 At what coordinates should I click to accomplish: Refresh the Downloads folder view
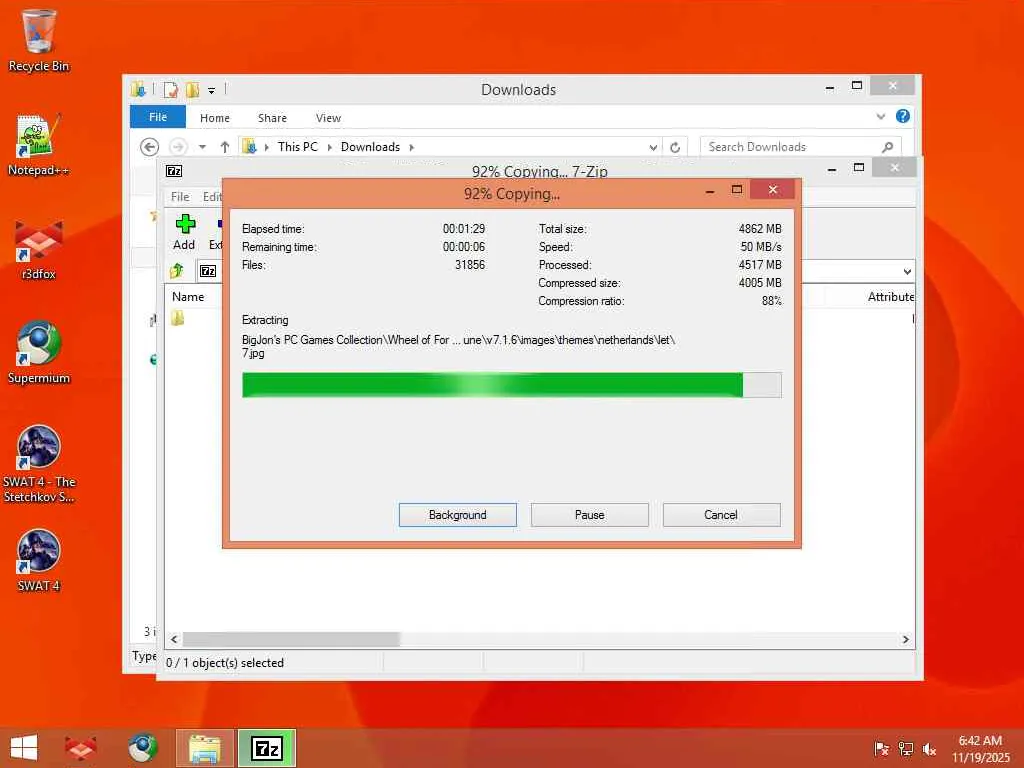[x=675, y=148]
